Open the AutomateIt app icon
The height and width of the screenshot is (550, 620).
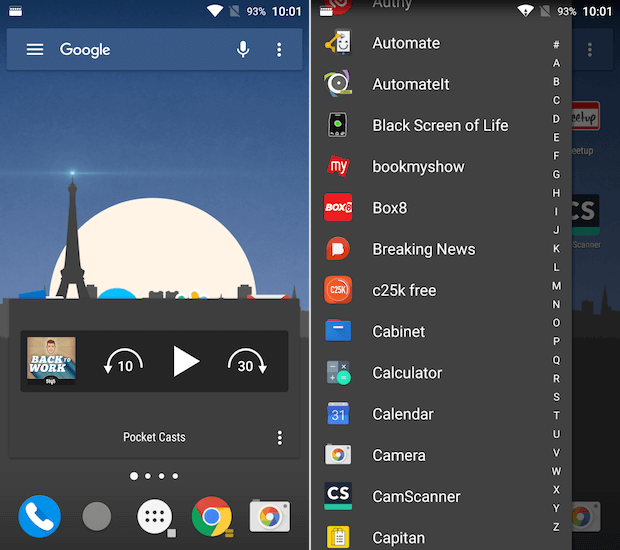coord(338,84)
